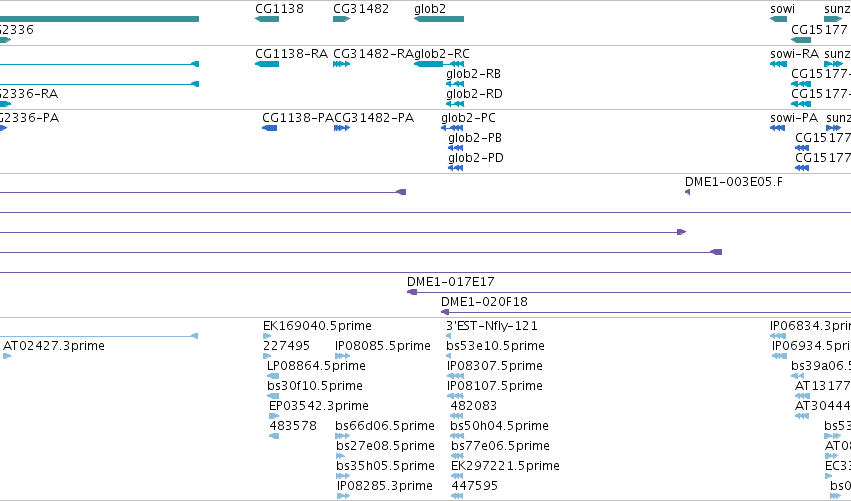The image size is (851, 501).
Task: Select EST LP08864.5prime label
Action: click(x=316, y=366)
